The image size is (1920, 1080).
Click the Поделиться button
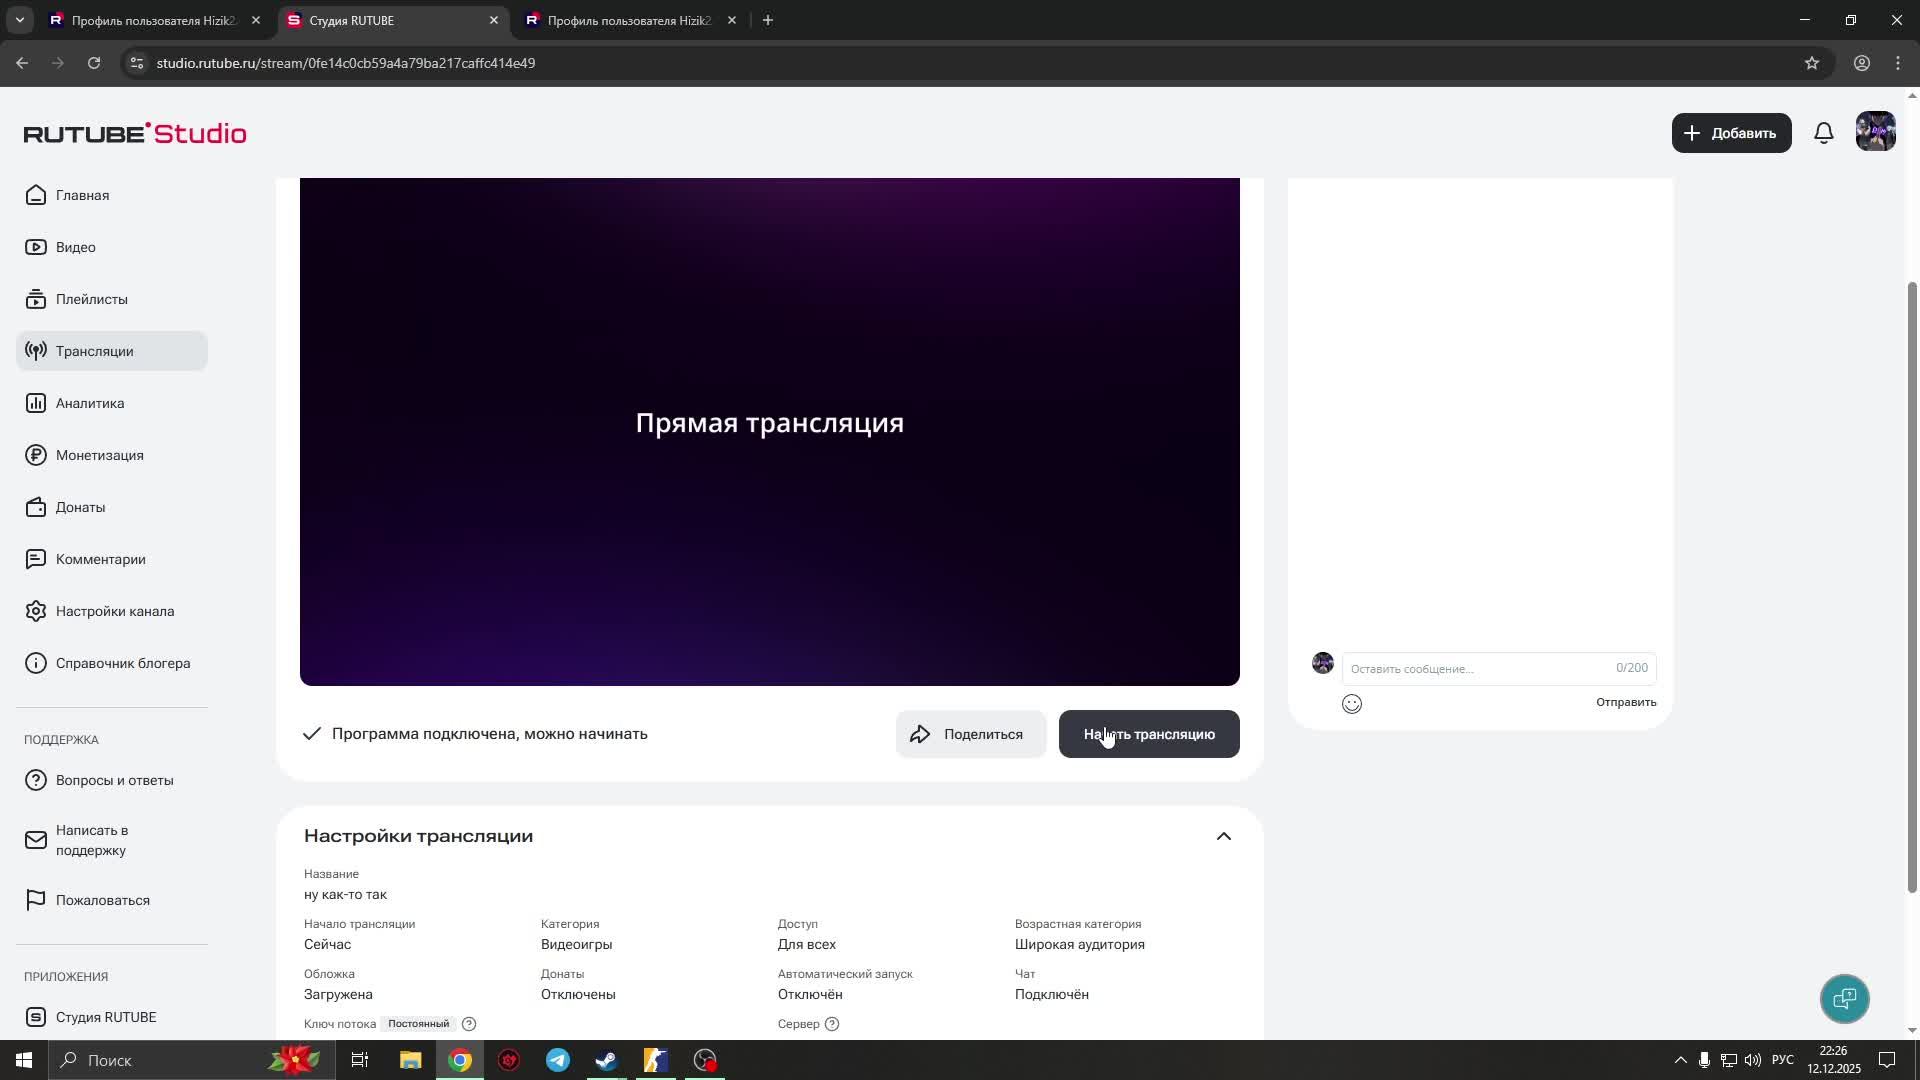tap(969, 733)
